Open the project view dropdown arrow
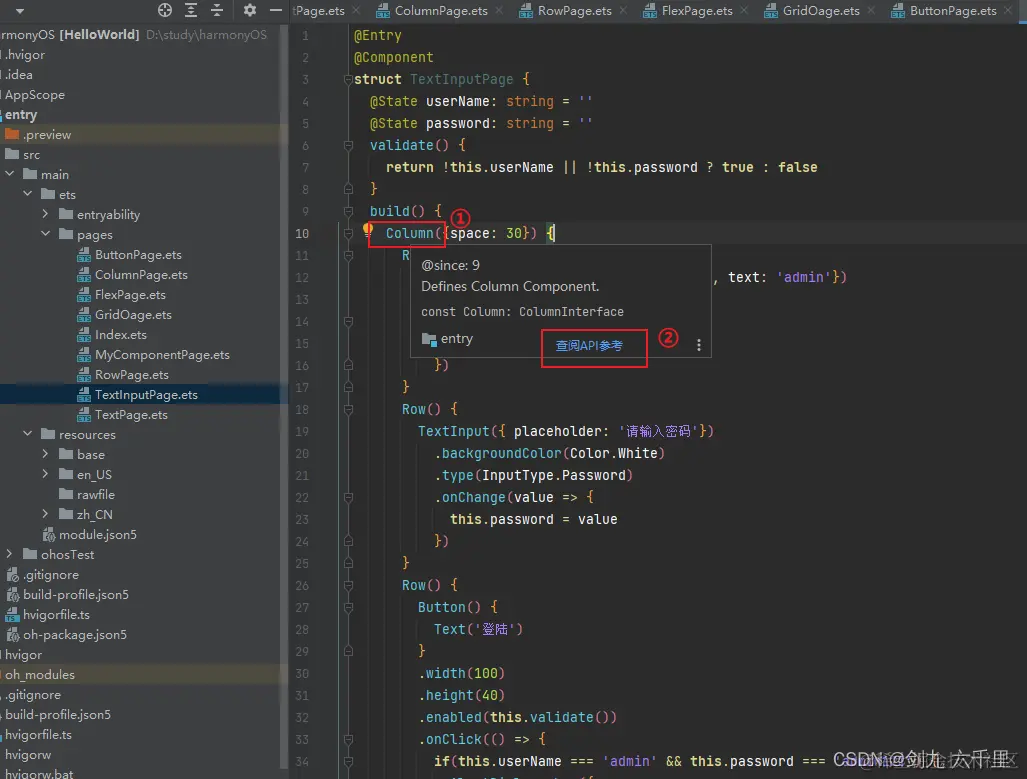Screen dimensions: 1027x779 20,10
